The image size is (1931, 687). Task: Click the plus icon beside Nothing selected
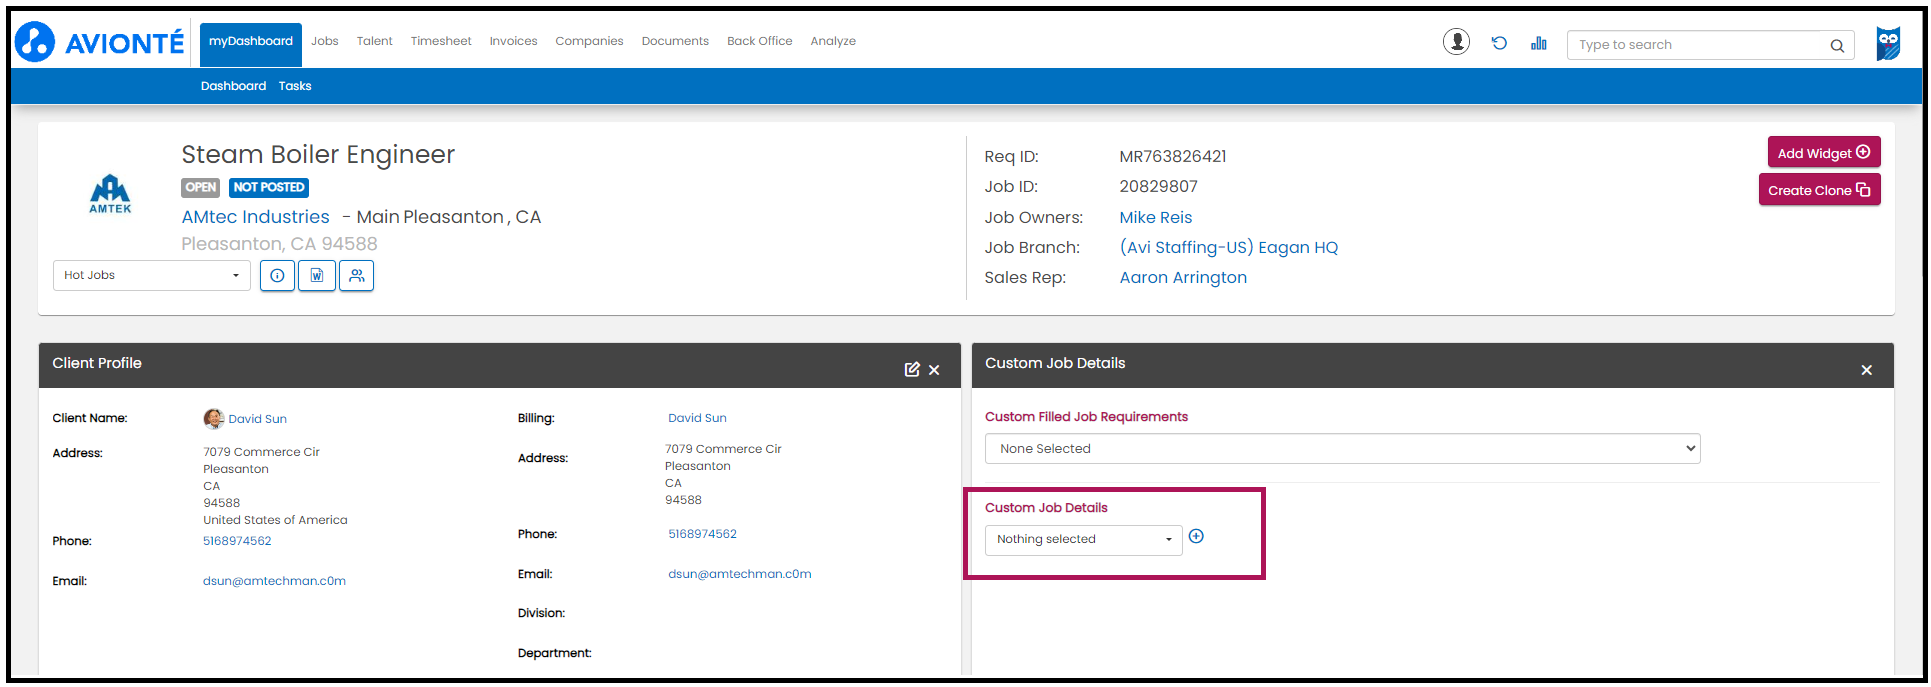(x=1196, y=537)
